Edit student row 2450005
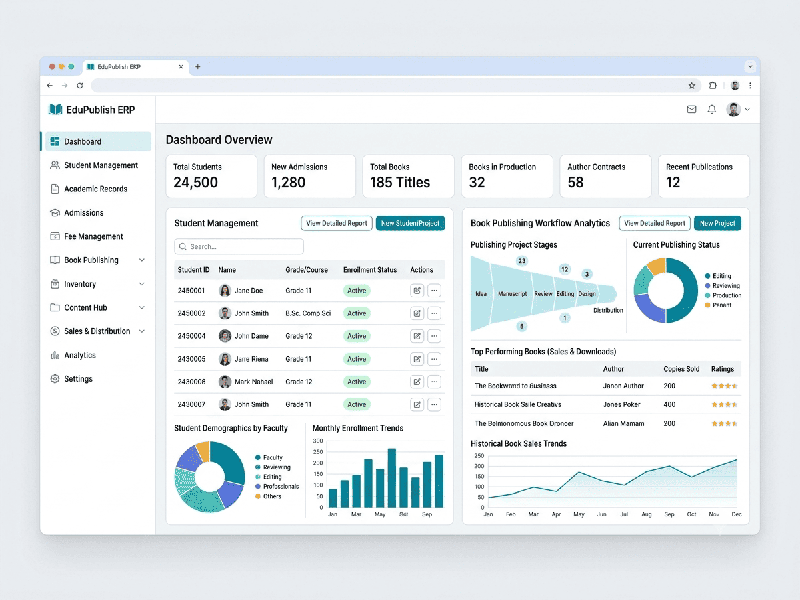Image resolution: width=800 pixels, height=600 pixels. coord(417,359)
